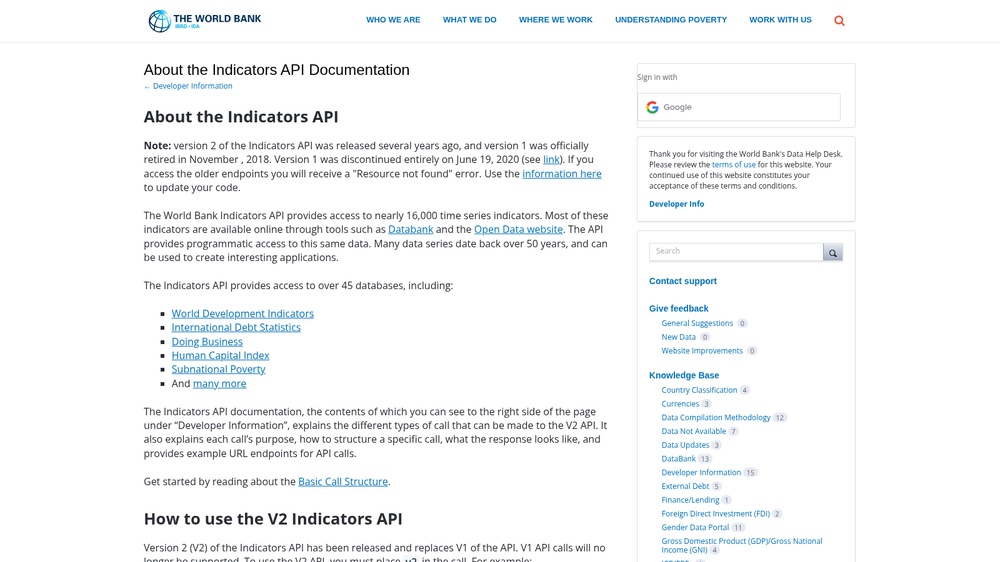Visit the Open Data website link
The height and width of the screenshot is (562, 1000).
coord(518,229)
